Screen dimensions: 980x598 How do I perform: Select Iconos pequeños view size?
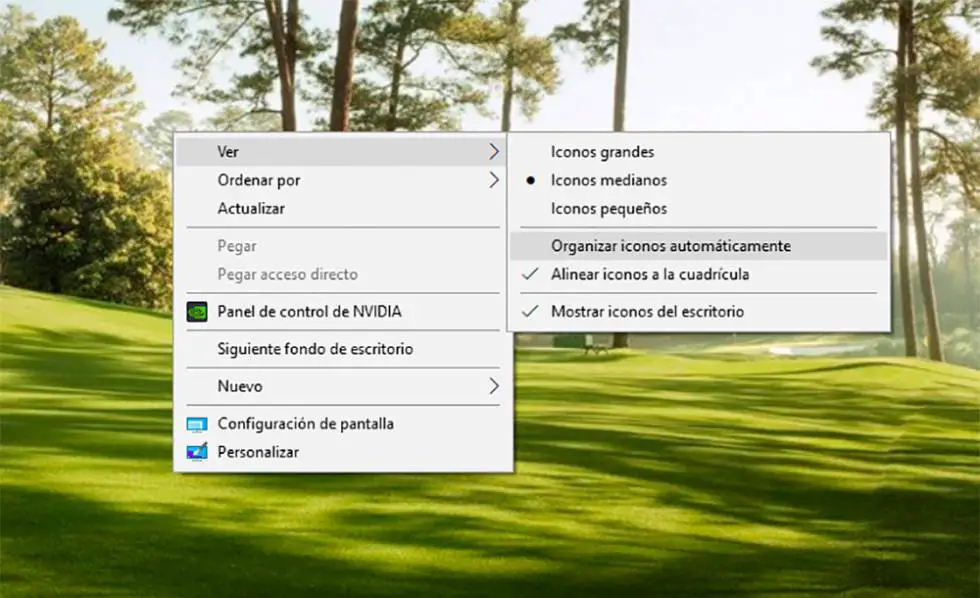click(x=699, y=209)
